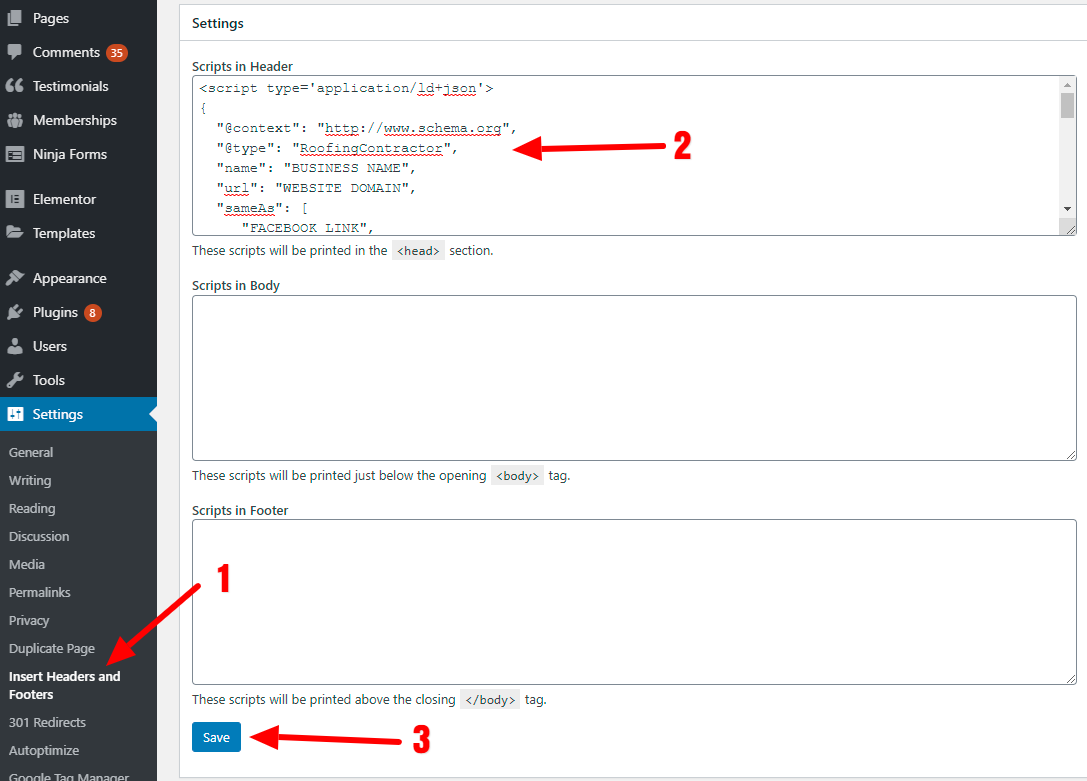Image resolution: width=1087 pixels, height=781 pixels.
Task: Open the Users menu item
Action: 49,346
